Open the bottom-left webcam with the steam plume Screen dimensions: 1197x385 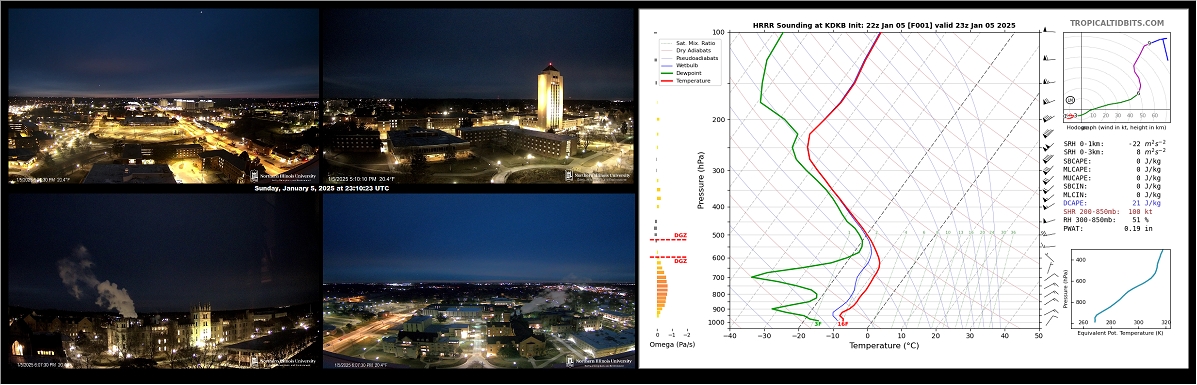(163, 281)
